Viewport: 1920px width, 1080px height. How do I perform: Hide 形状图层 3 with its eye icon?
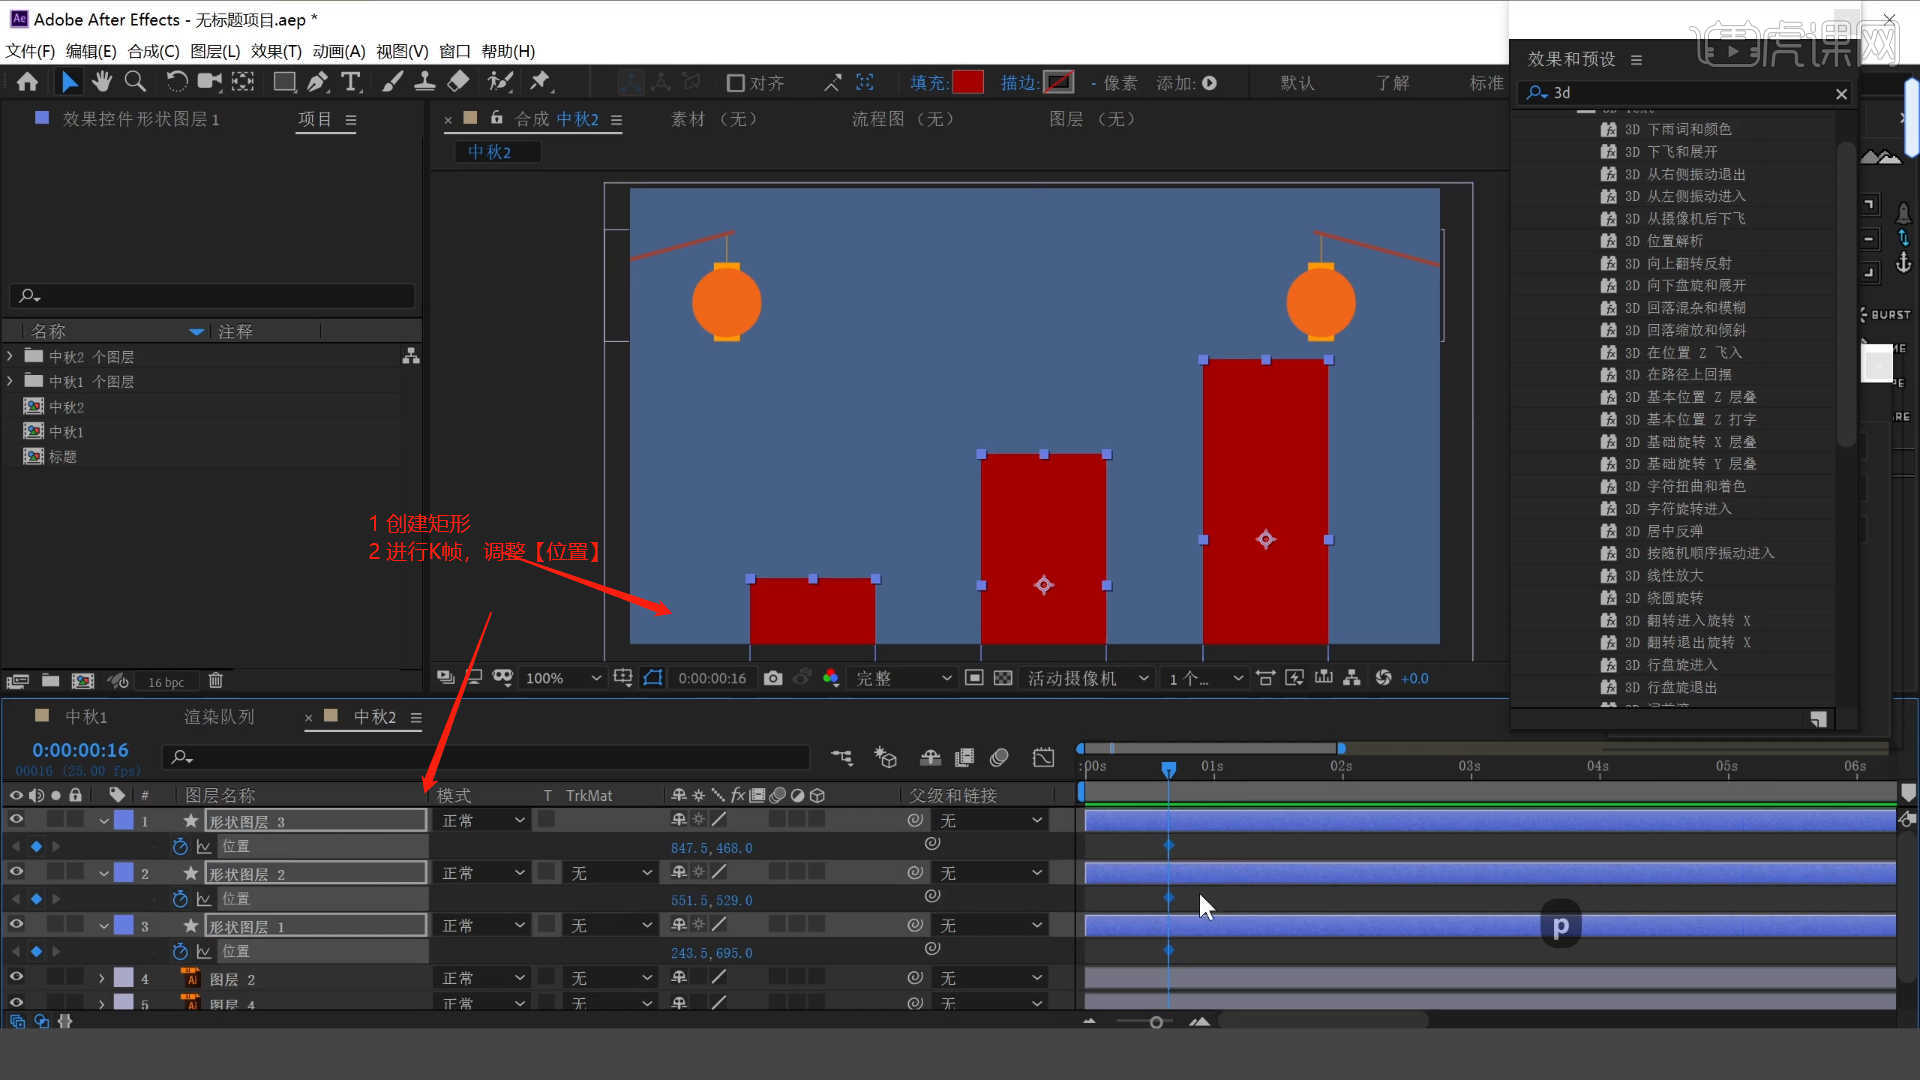coord(16,820)
